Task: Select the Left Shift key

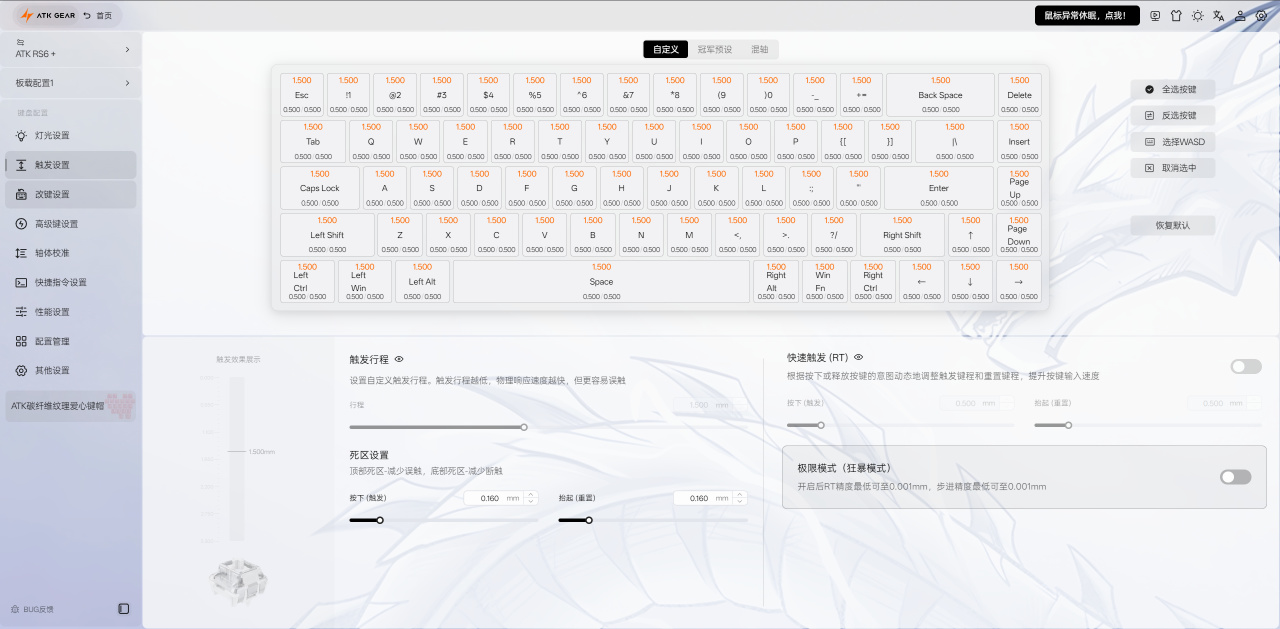Action: [x=327, y=235]
